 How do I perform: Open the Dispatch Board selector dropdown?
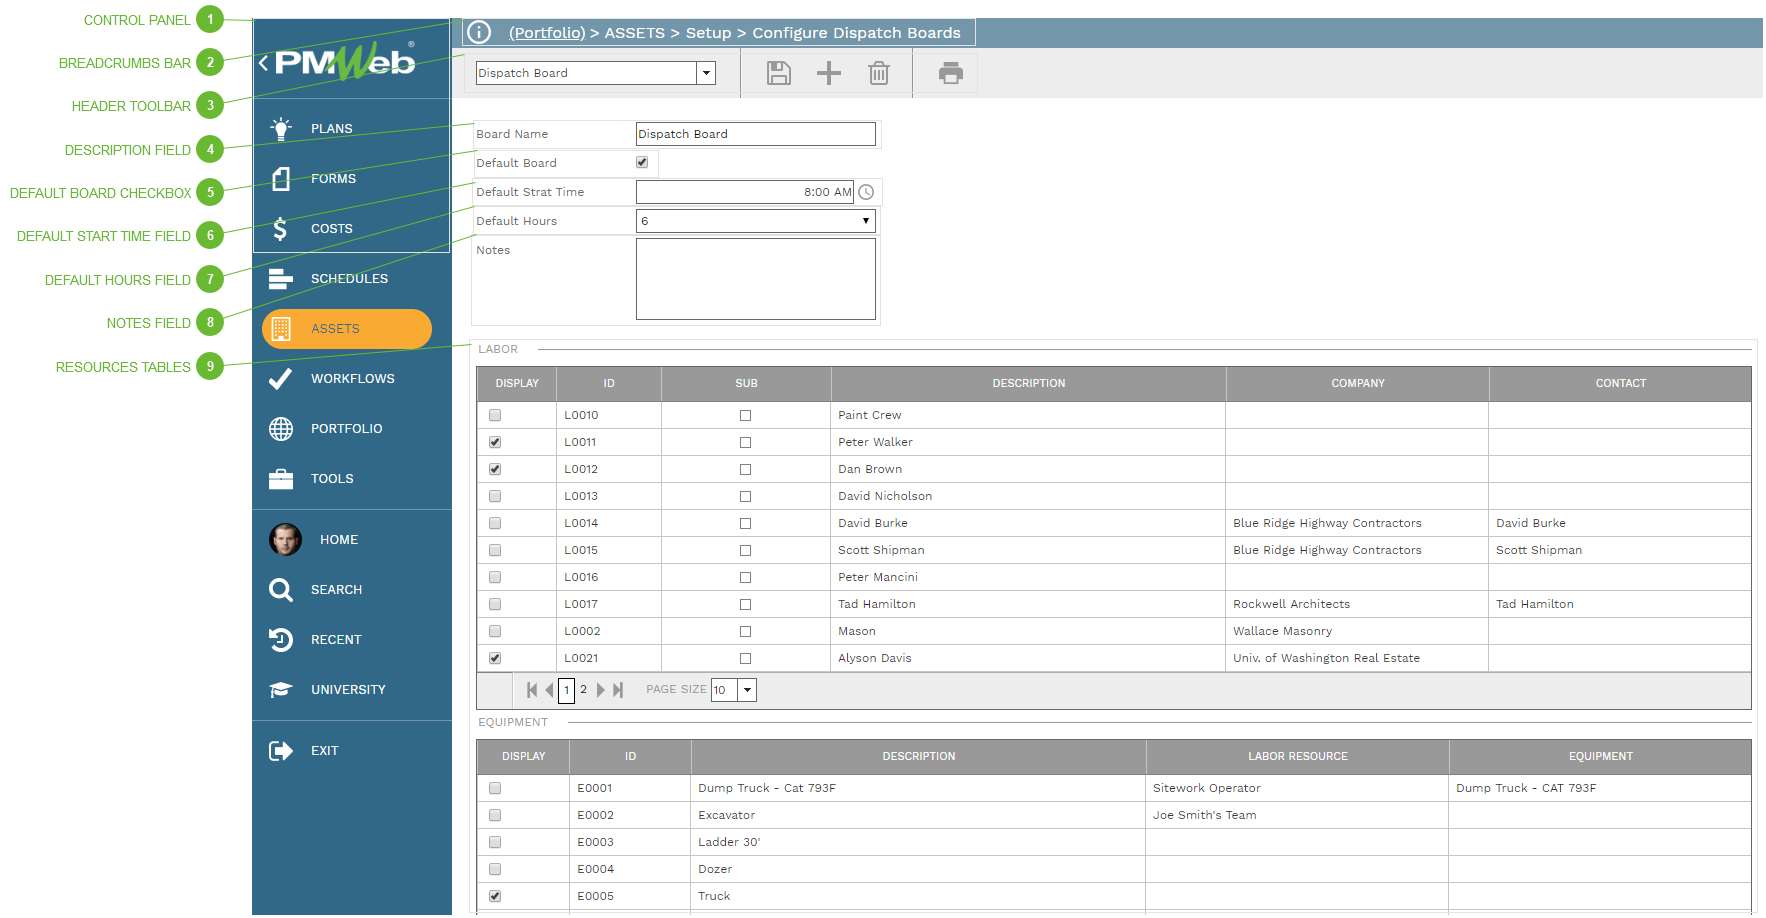(x=706, y=73)
